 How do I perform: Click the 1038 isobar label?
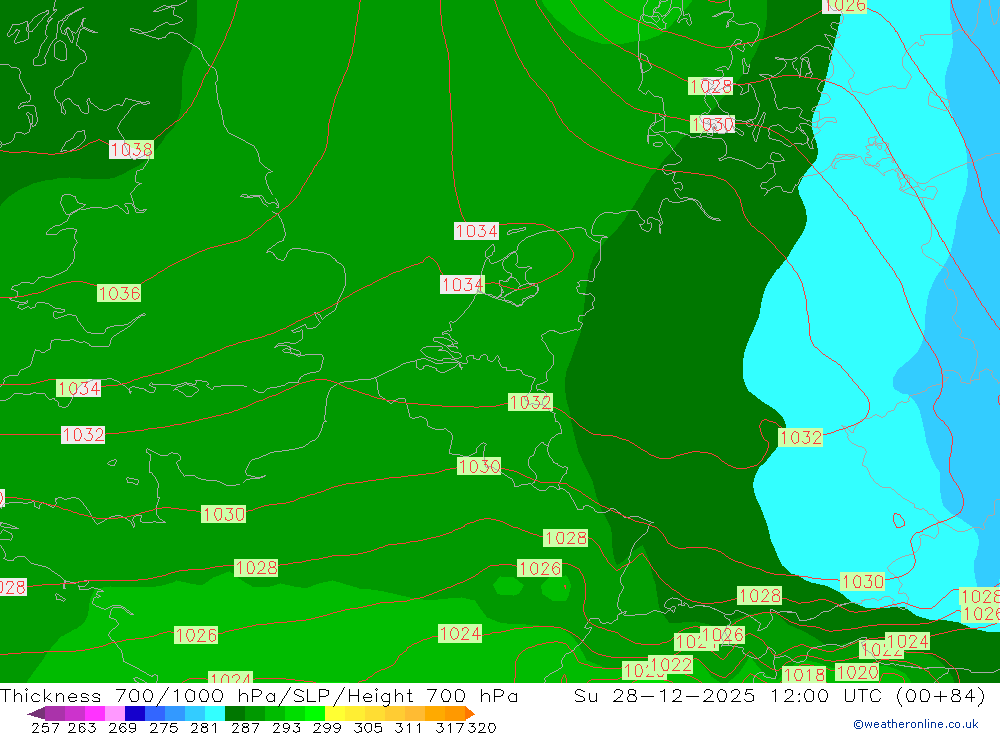click(x=131, y=149)
